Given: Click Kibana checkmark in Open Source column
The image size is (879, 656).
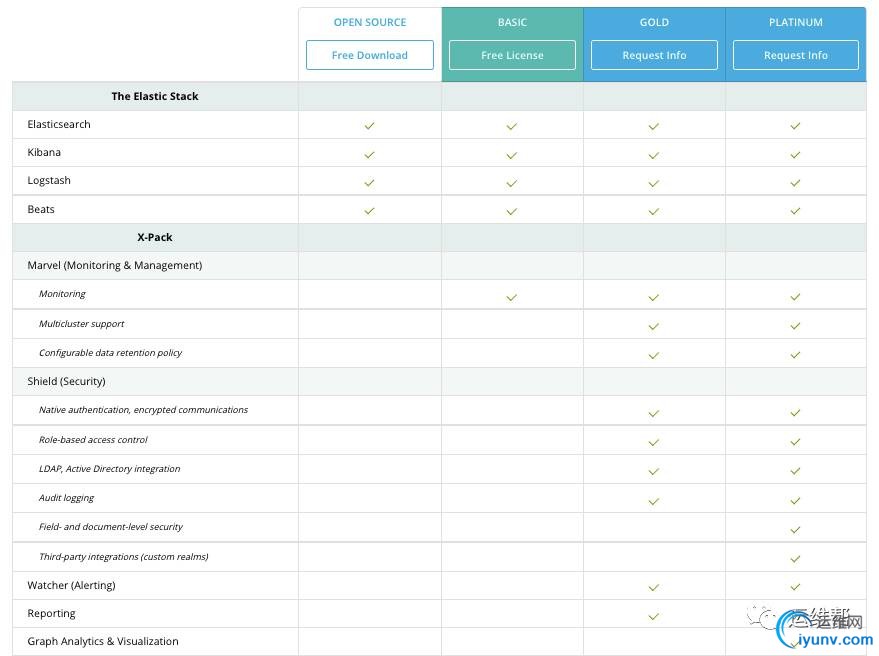Looking at the screenshot, I should (x=369, y=154).
